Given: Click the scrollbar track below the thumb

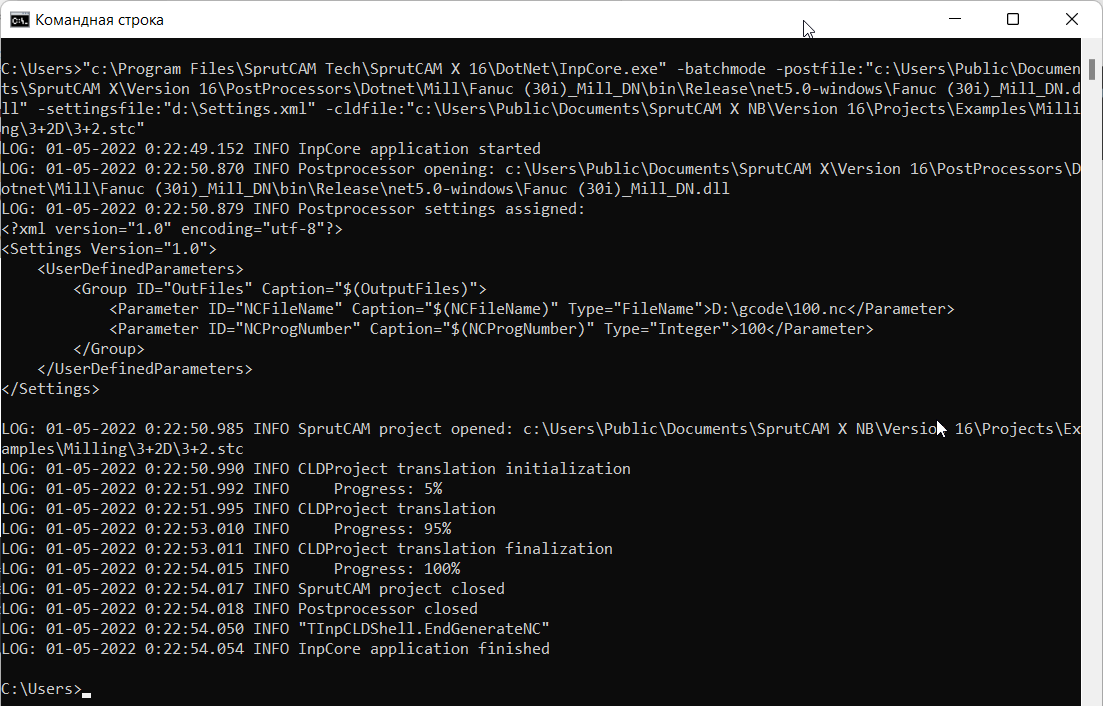Looking at the screenshot, I should tap(1091, 400).
